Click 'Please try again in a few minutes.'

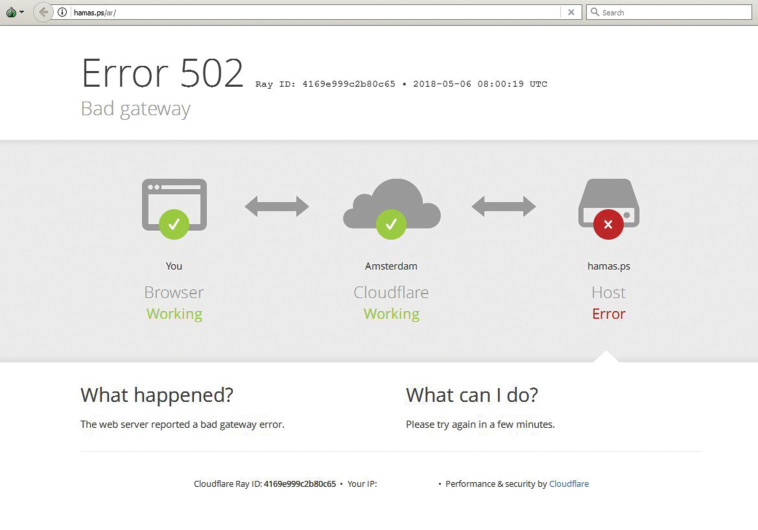(481, 425)
